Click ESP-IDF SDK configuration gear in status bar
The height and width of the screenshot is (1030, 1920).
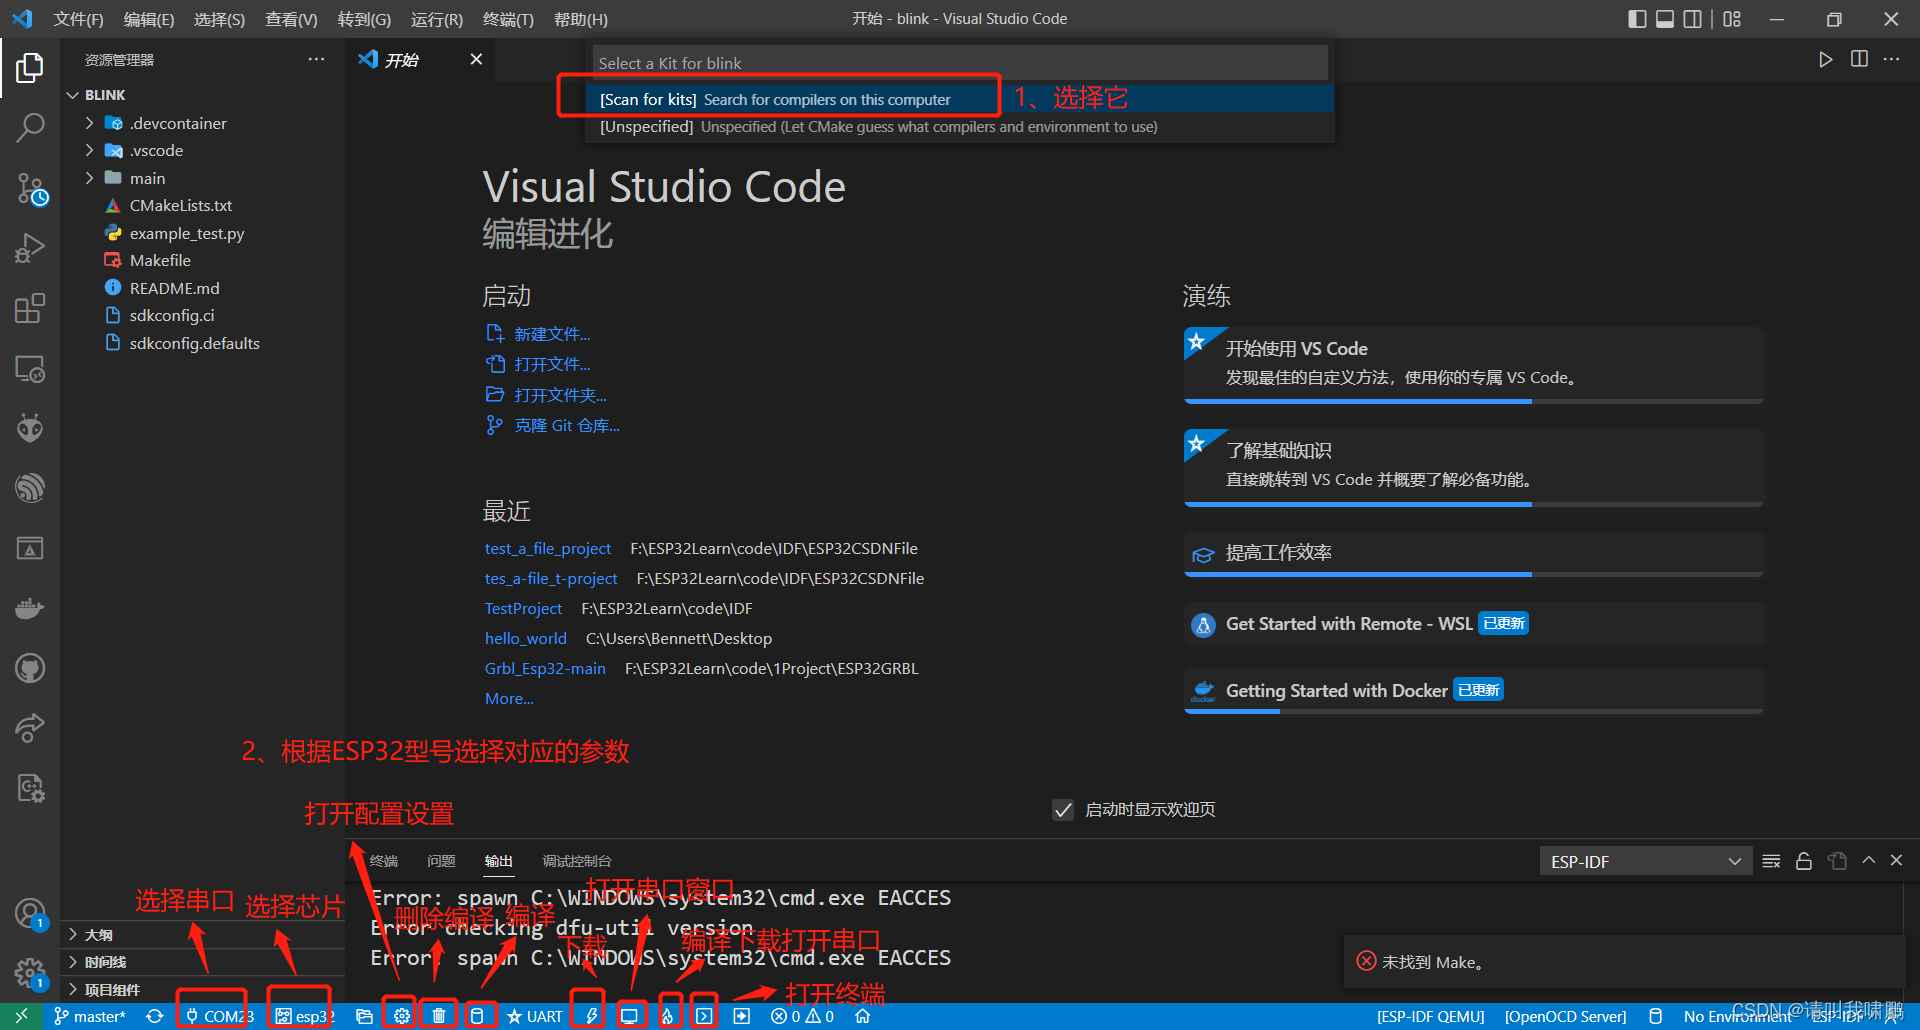(401, 1016)
